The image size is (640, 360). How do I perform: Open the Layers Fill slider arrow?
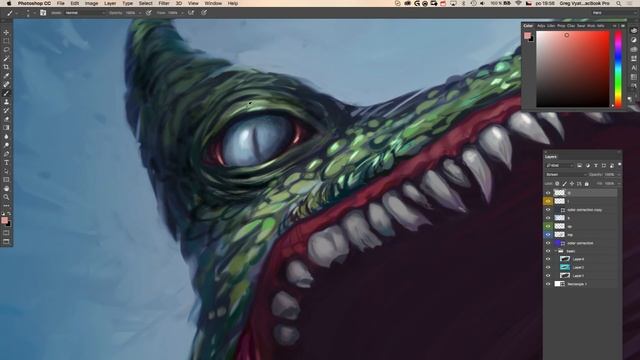pos(618,184)
